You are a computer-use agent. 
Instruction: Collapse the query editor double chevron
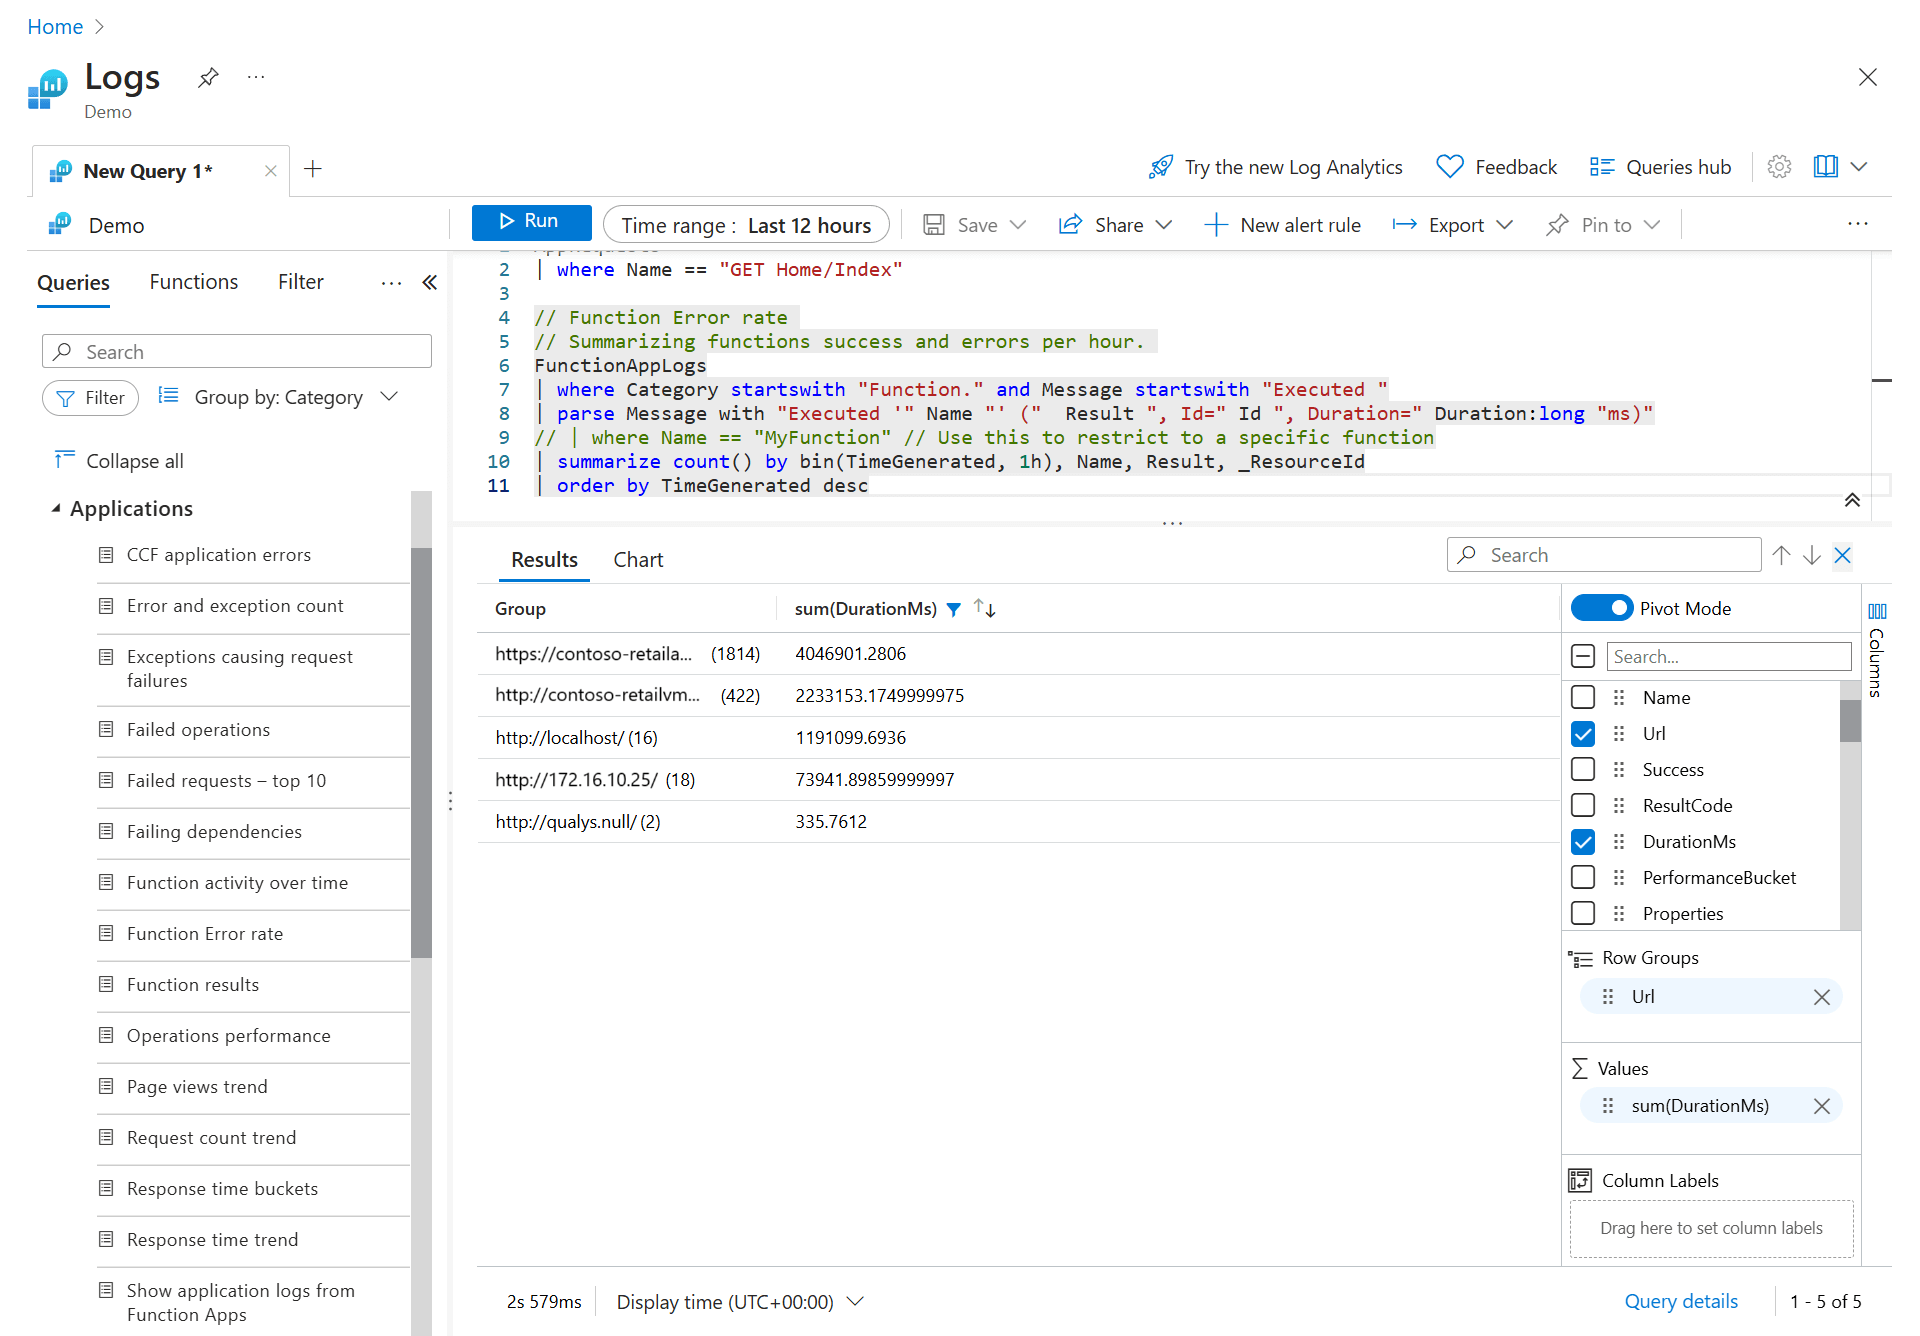pyautogui.click(x=1852, y=500)
